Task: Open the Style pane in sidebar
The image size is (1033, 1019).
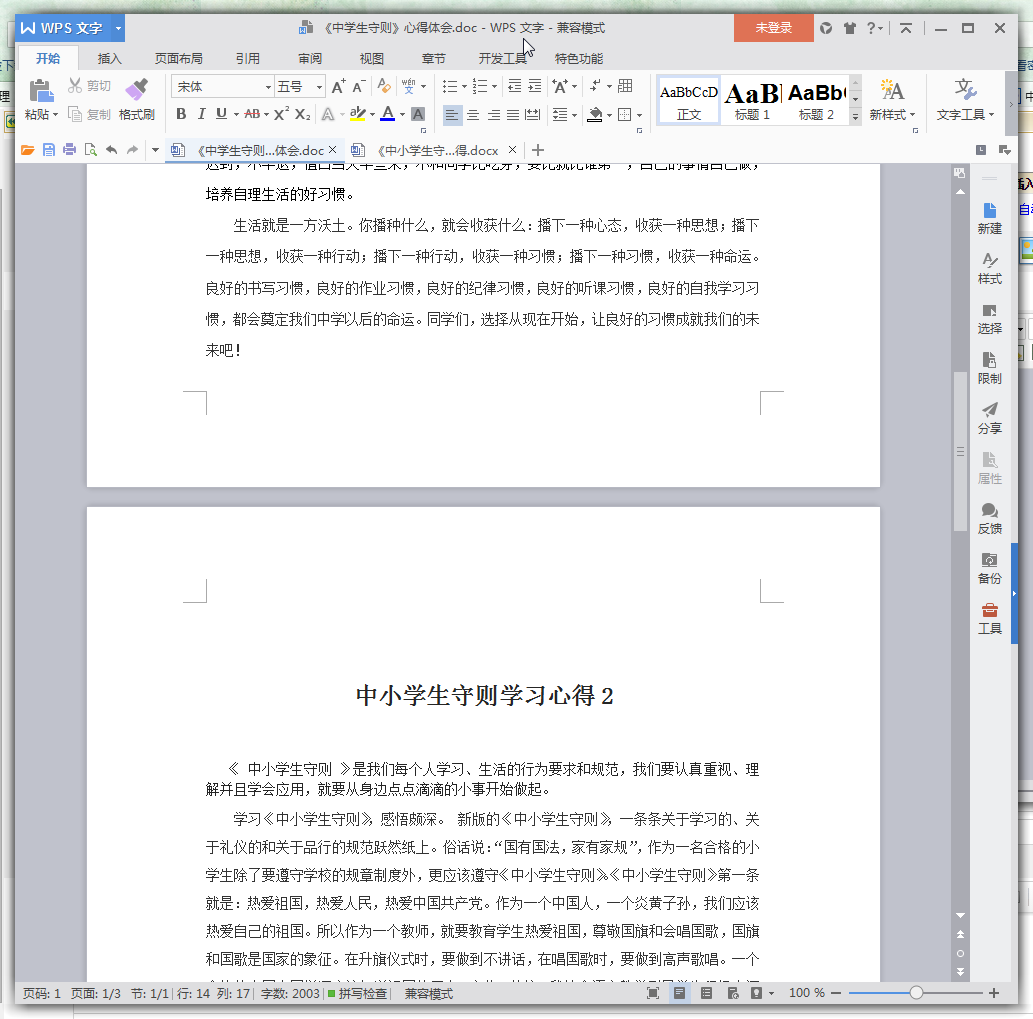Action: coord(990,269)
